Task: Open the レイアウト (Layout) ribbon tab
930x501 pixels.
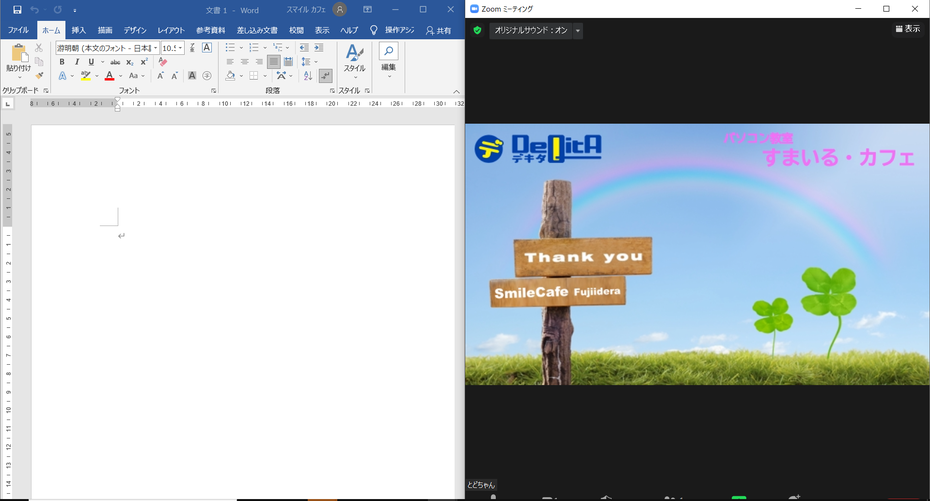Action: (171, 30)
